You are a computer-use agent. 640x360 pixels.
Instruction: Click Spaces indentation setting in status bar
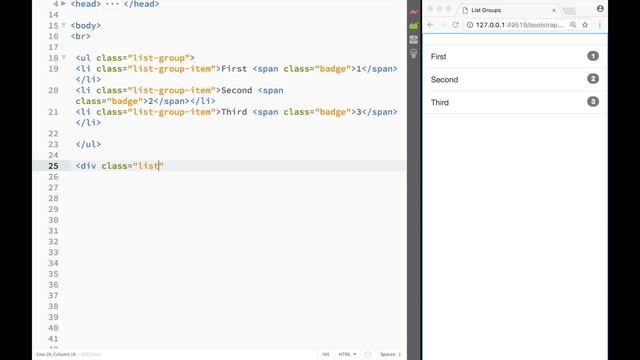[390, 354]
